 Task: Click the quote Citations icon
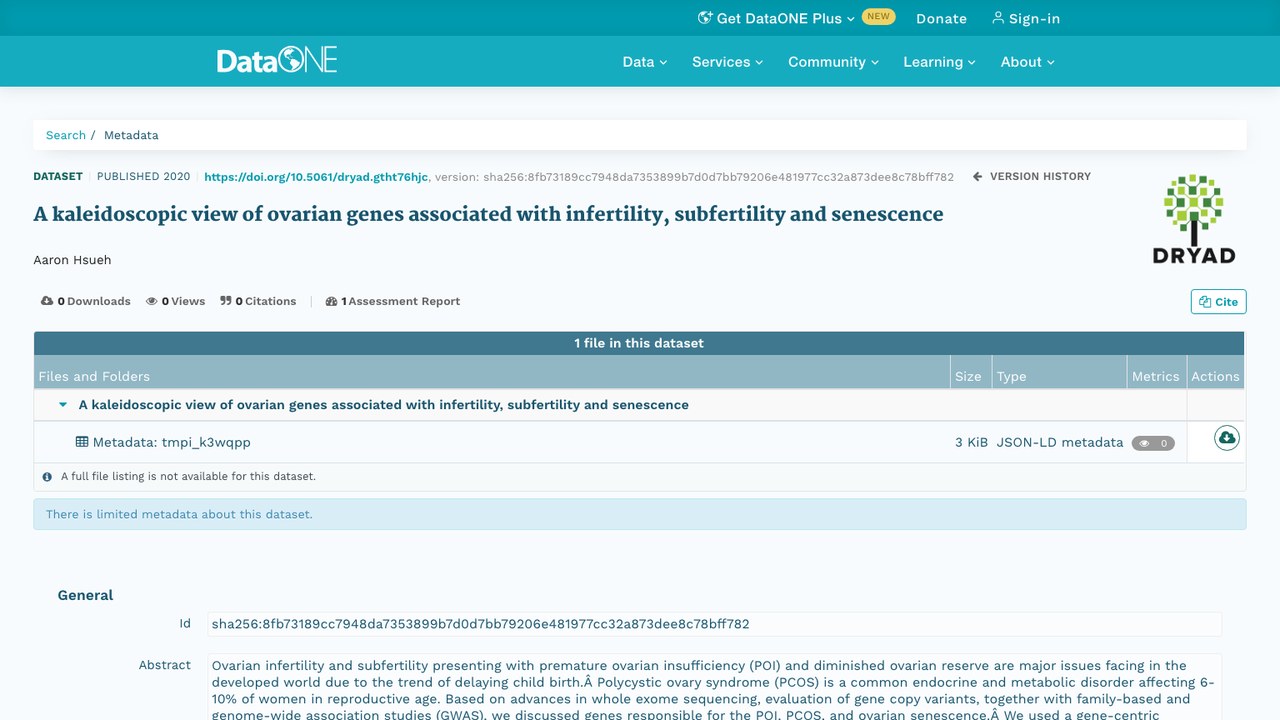pyautogui.click(x=226, y=301)
